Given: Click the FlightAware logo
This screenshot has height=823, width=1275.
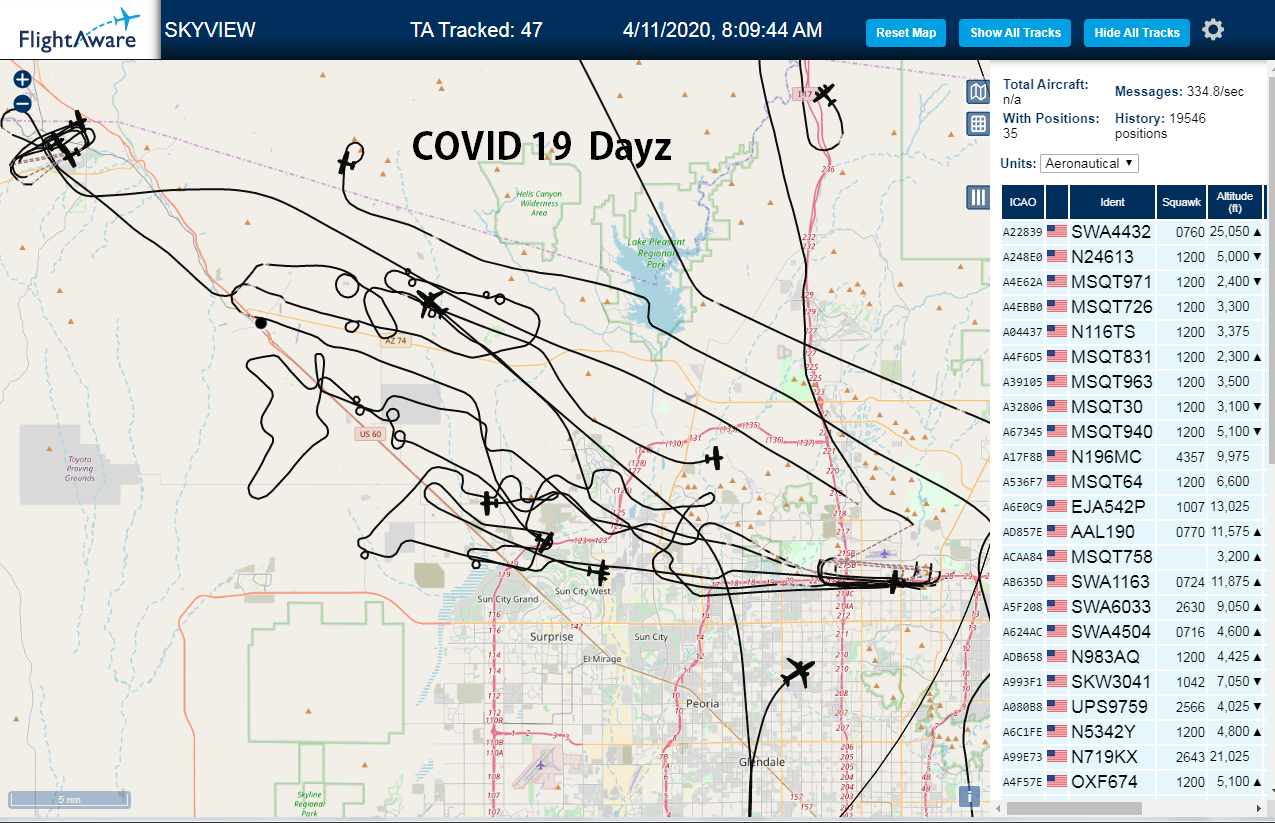Looking at the screenshot, I should 80,30.
